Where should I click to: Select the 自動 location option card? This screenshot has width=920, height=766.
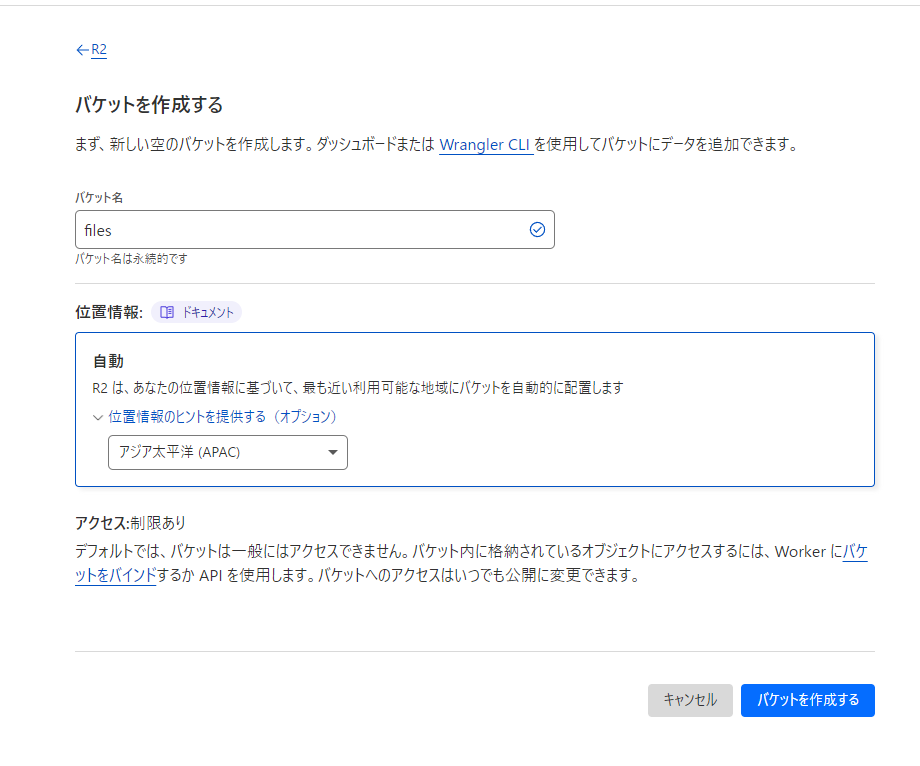(475, 409)
